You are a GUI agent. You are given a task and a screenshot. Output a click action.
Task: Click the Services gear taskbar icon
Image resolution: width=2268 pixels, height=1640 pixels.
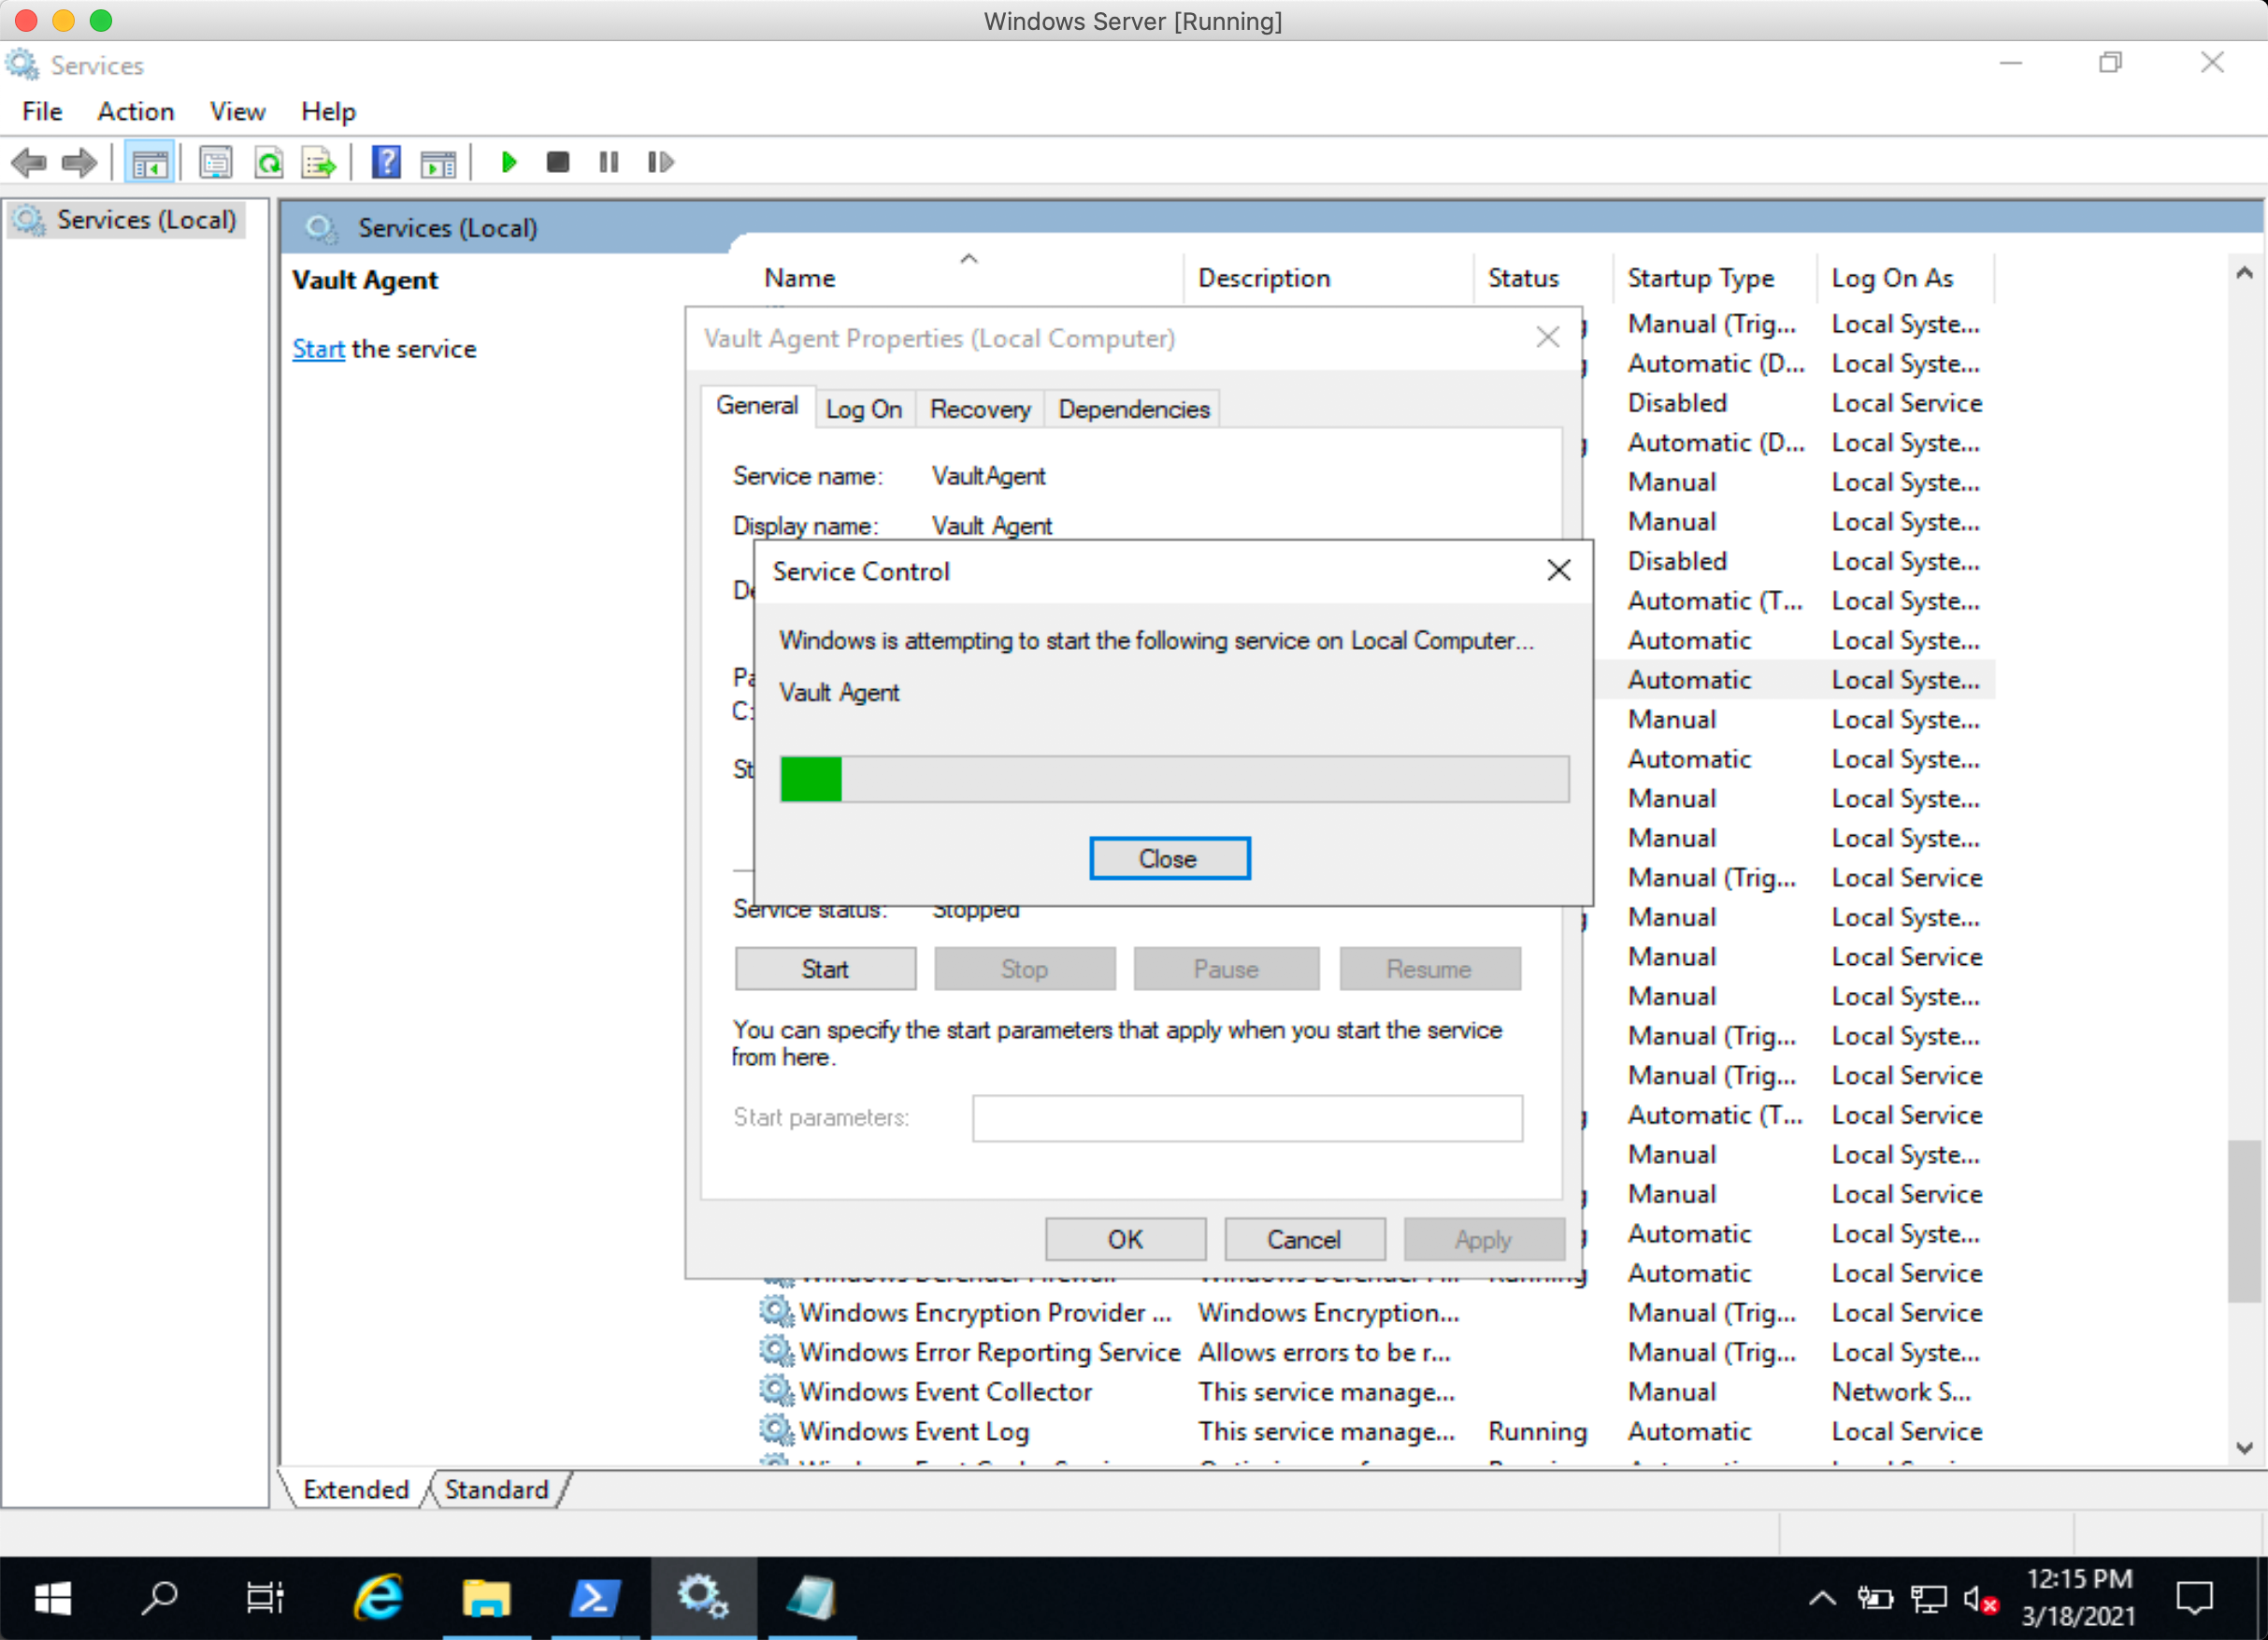(702, 1598)
